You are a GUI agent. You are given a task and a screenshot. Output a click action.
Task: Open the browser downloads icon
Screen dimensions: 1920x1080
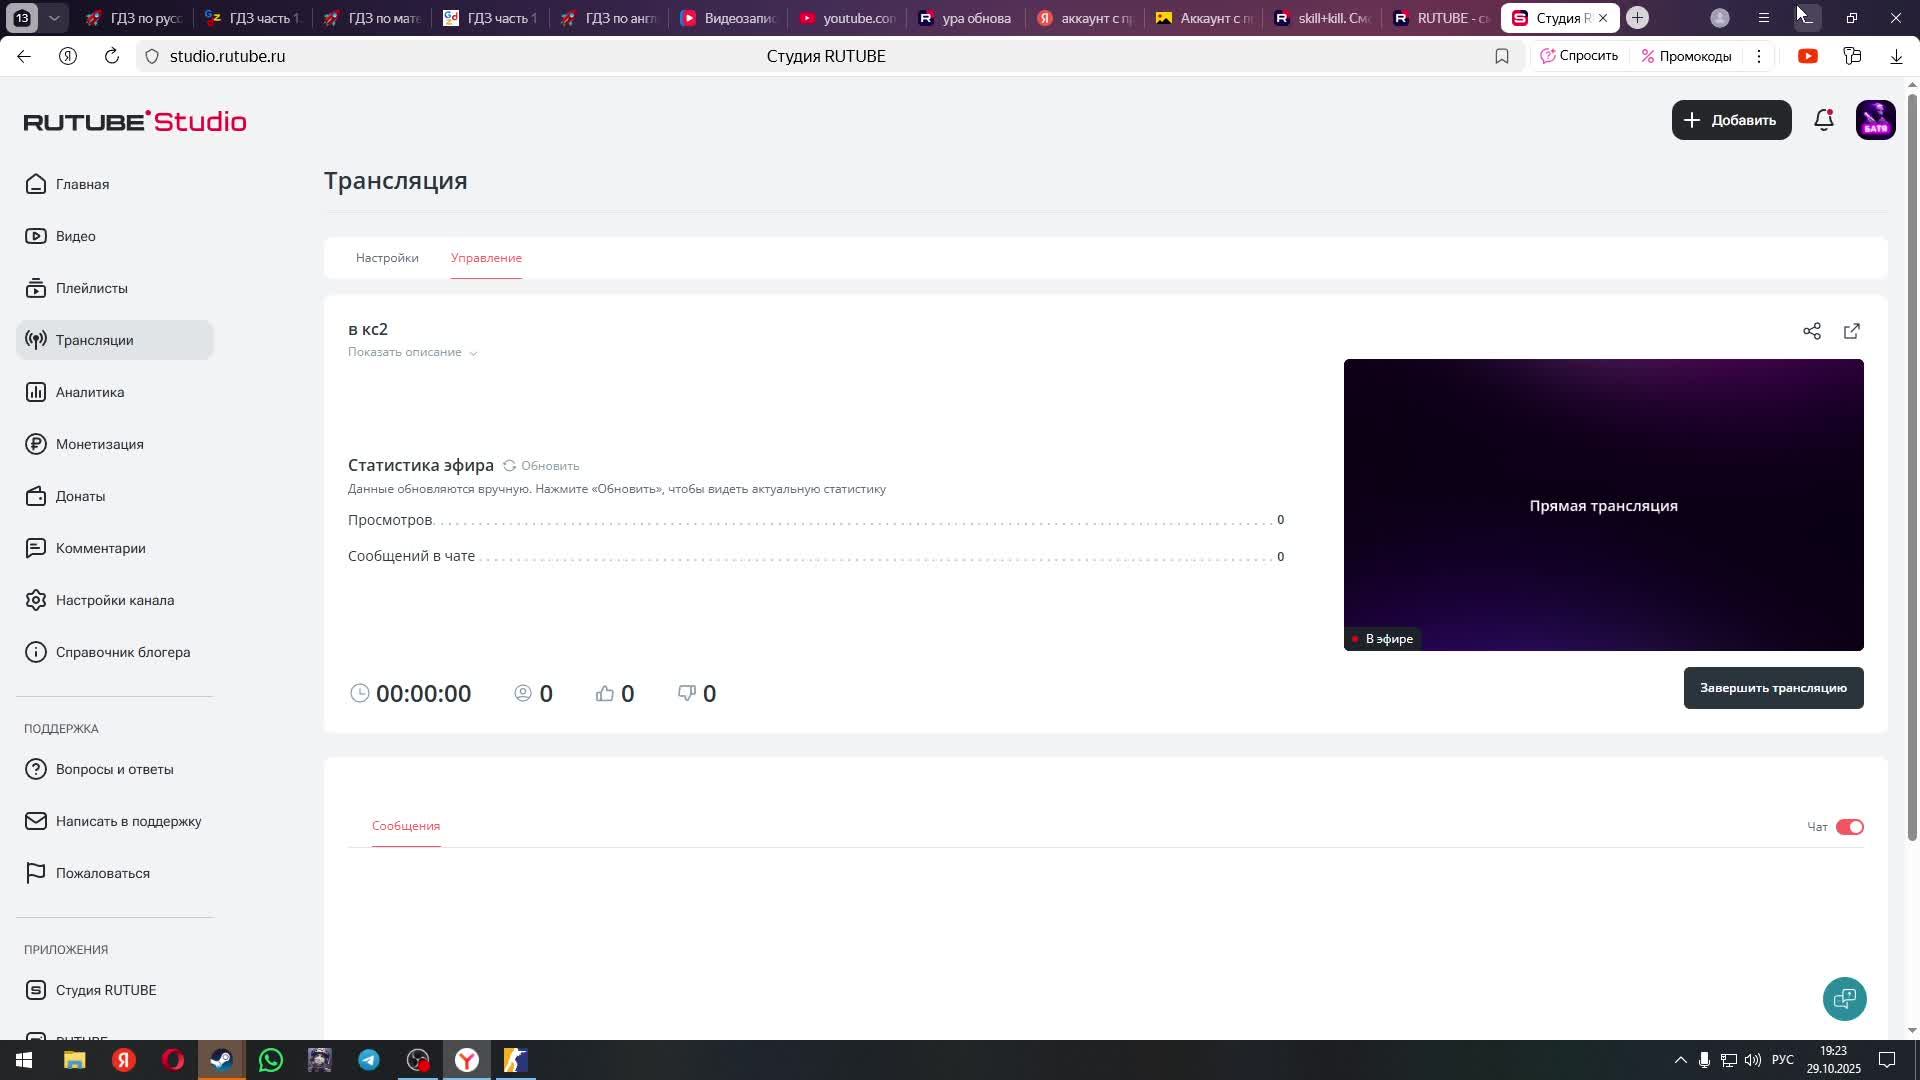[1896, 56]
